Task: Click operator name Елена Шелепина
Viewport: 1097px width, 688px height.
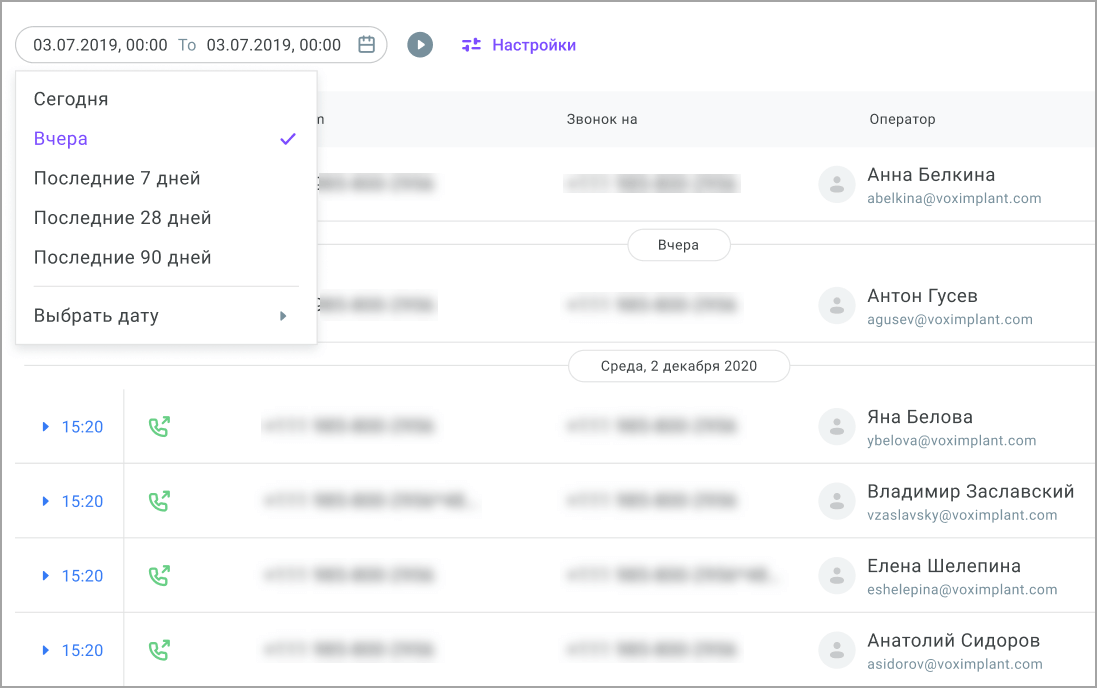Action: [944, 566]
